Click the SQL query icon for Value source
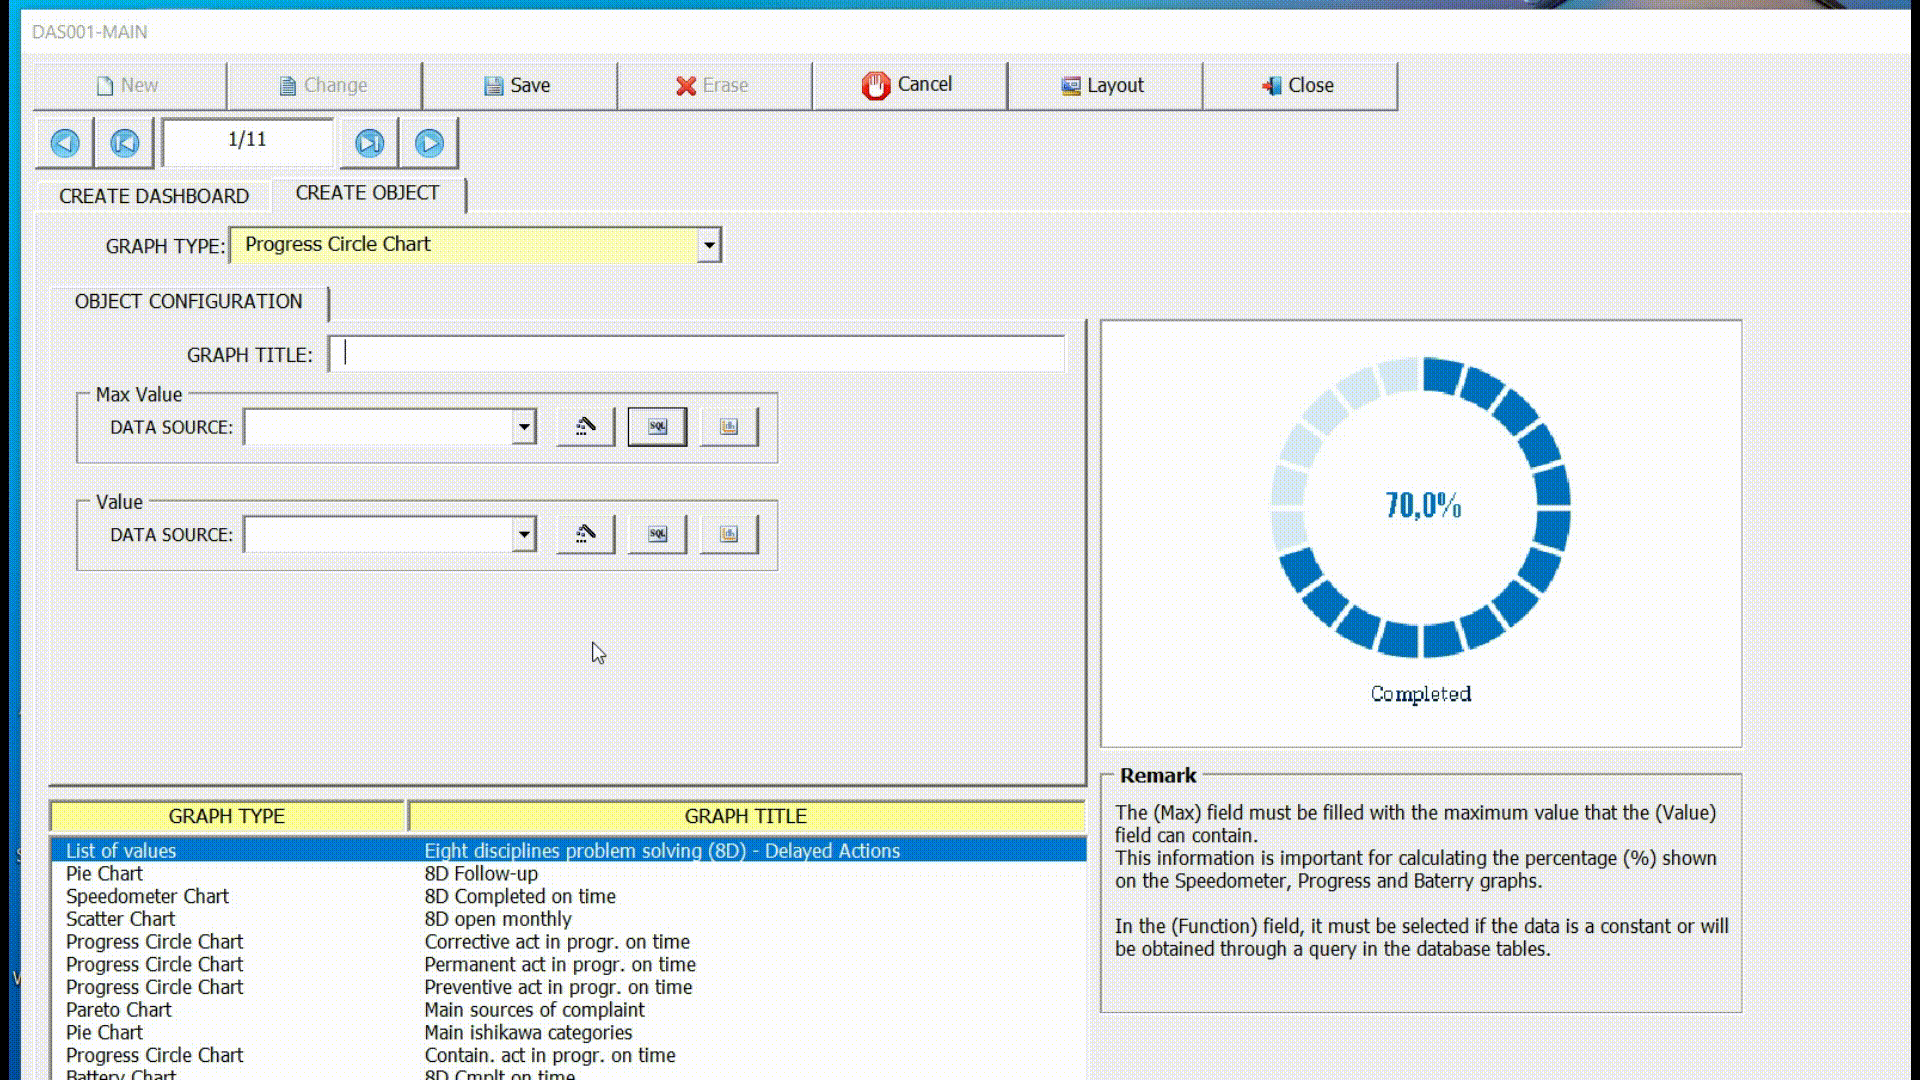This screenshot has height=1080, width=1920. tap(656, 533)
